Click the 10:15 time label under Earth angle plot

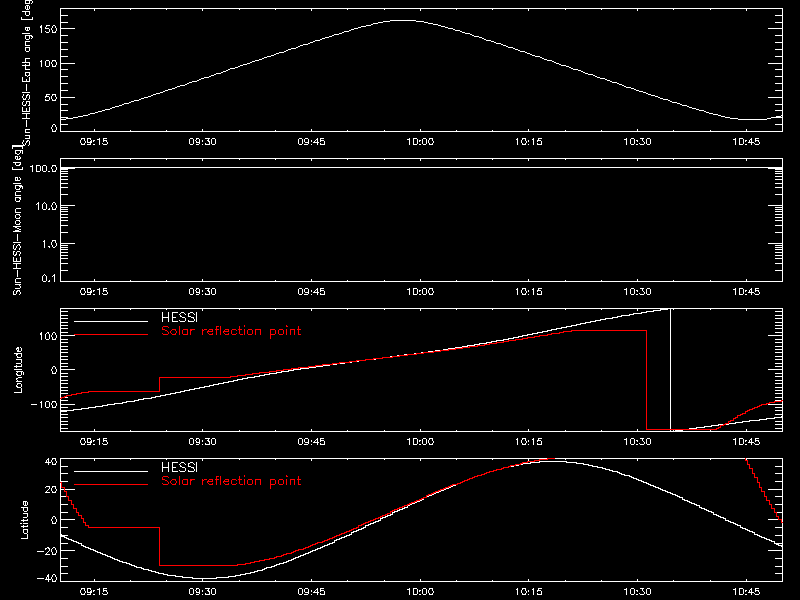point(529,142)
